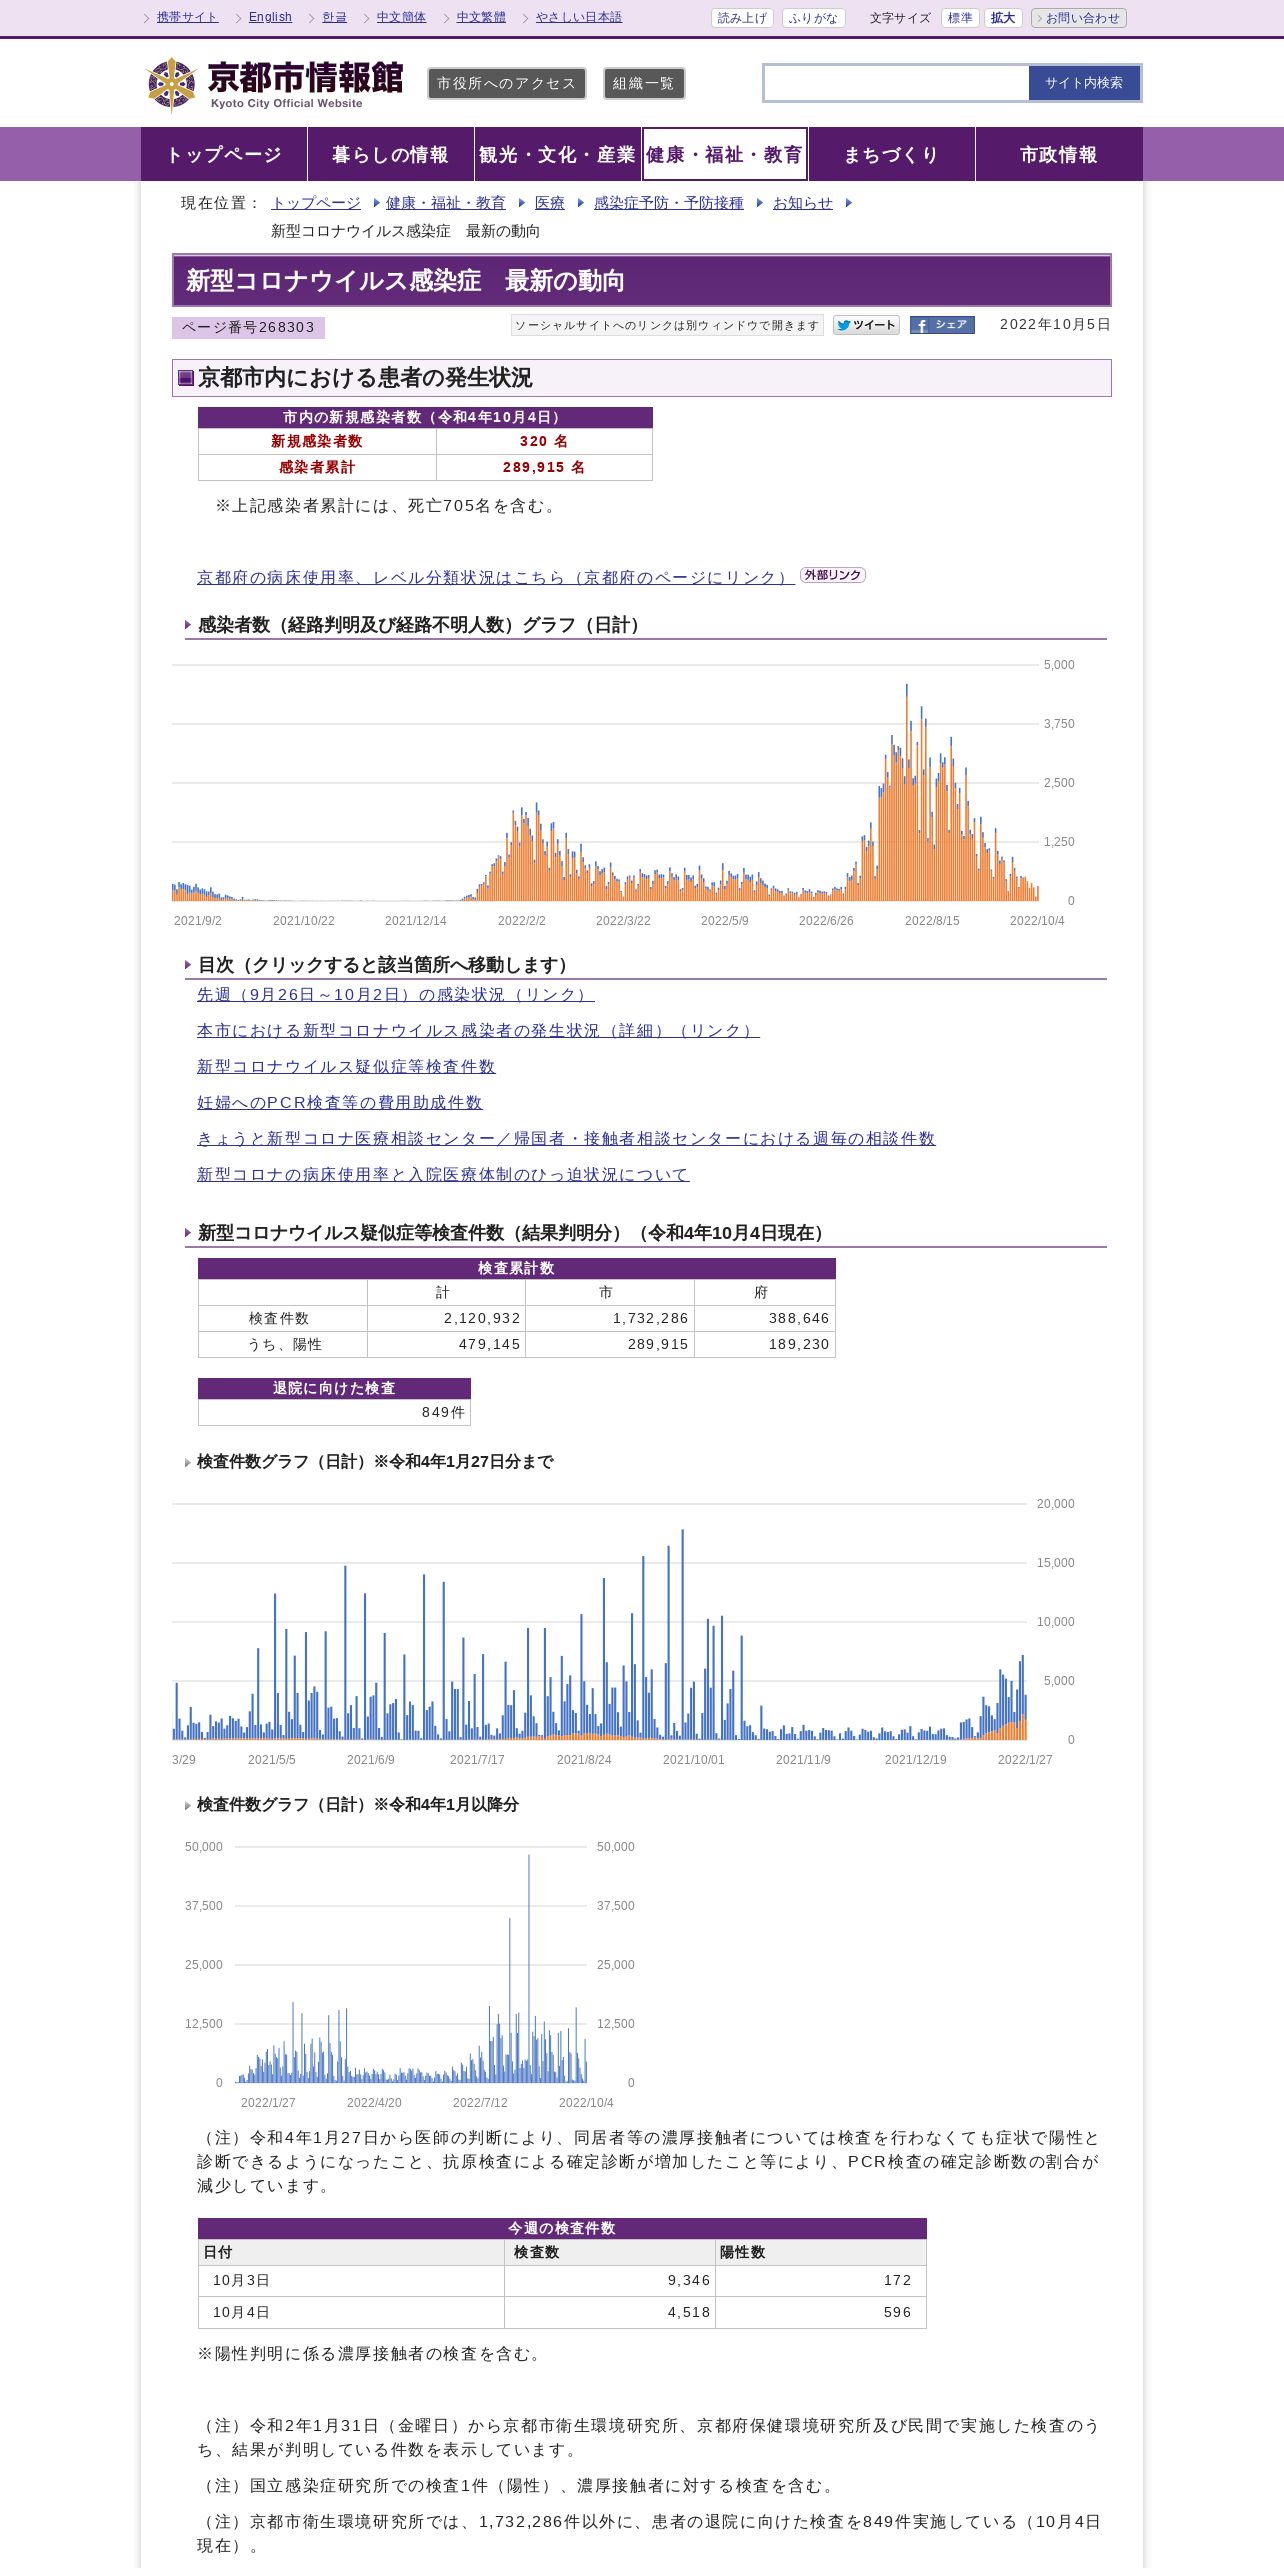This screenshot has height=2568, width=1284.
Task: Open the お問い合わせ page
Action: [x=1079, y=18]
